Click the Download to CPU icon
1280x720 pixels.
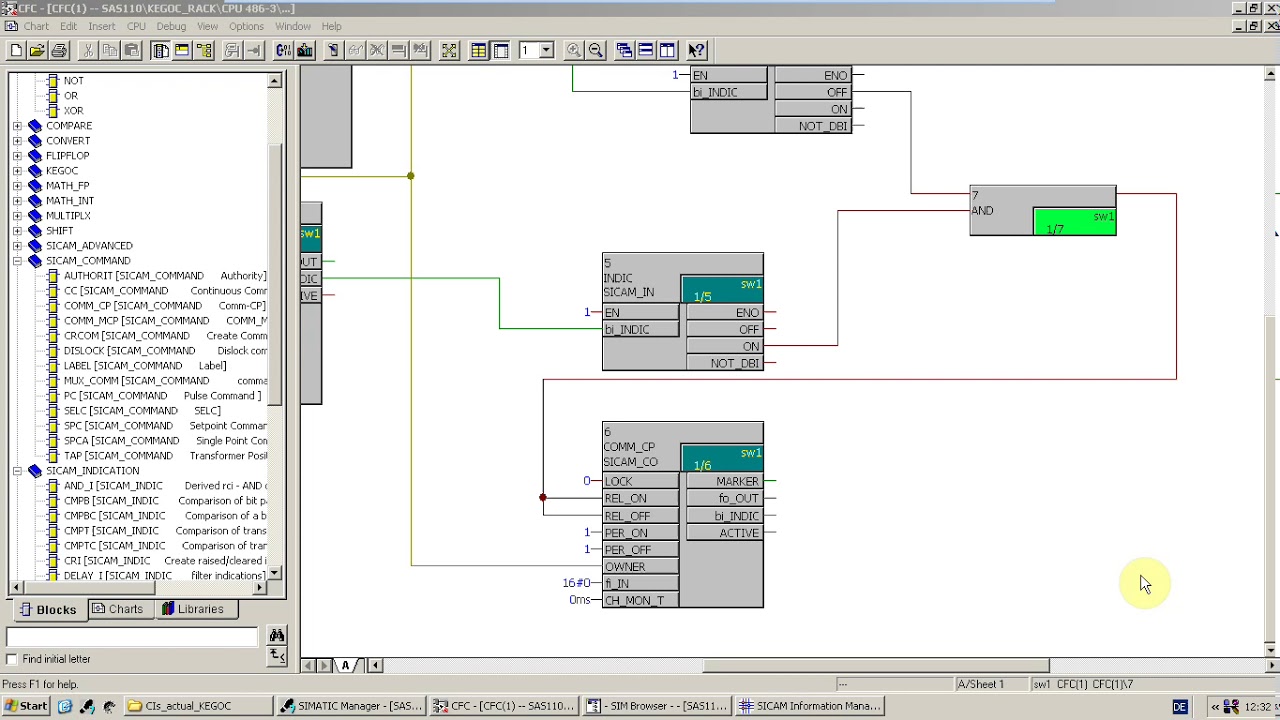305,50
